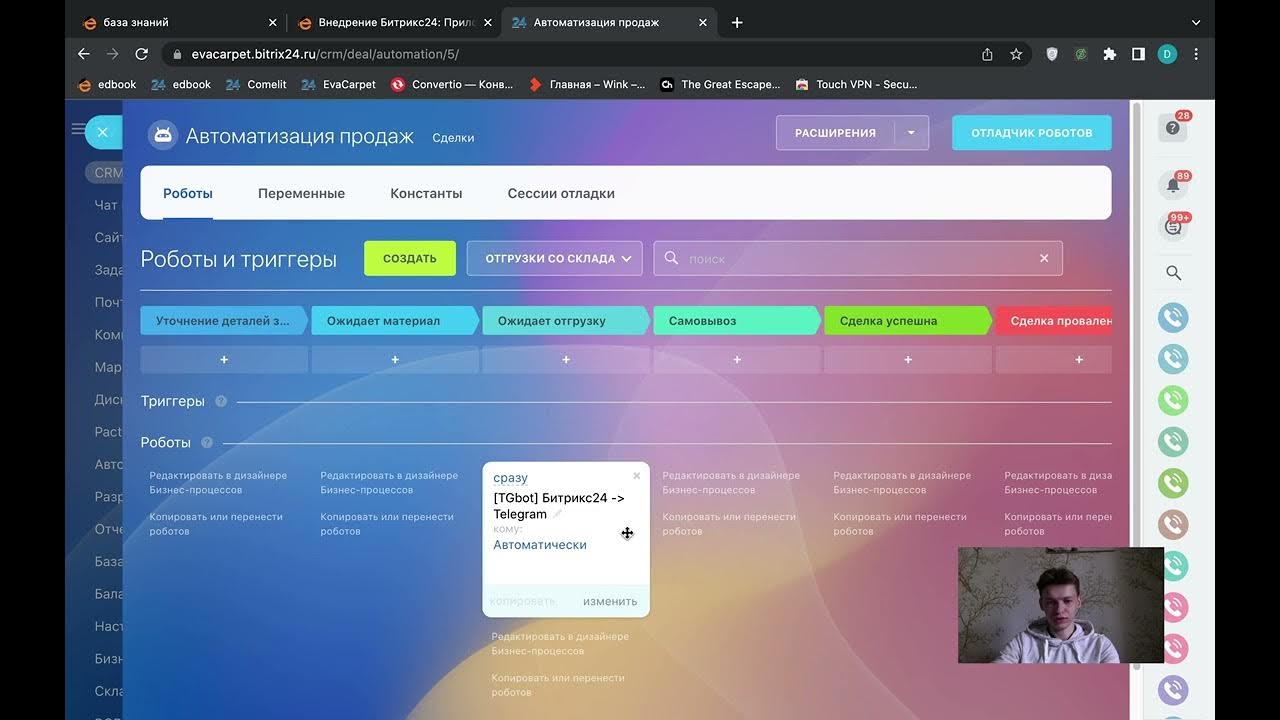
Task: Add a trigger under Уточнение деталей with plus
Action: click(224, 359)
